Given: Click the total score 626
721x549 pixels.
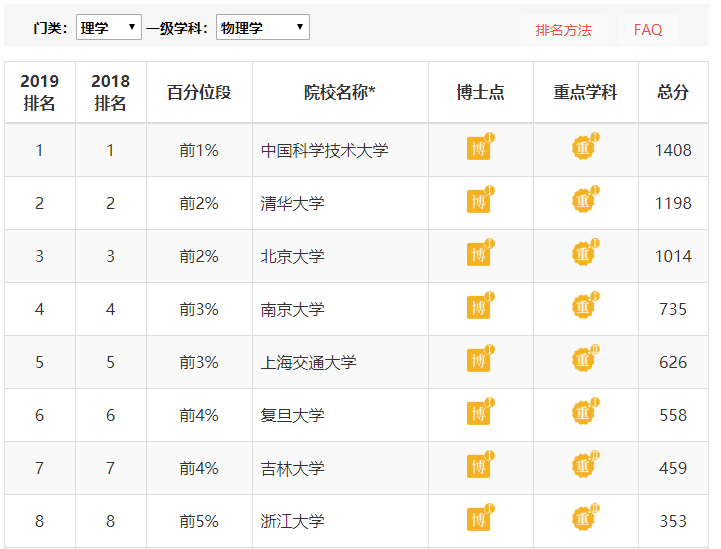Looking at the screenshot, I should point(673,362).
